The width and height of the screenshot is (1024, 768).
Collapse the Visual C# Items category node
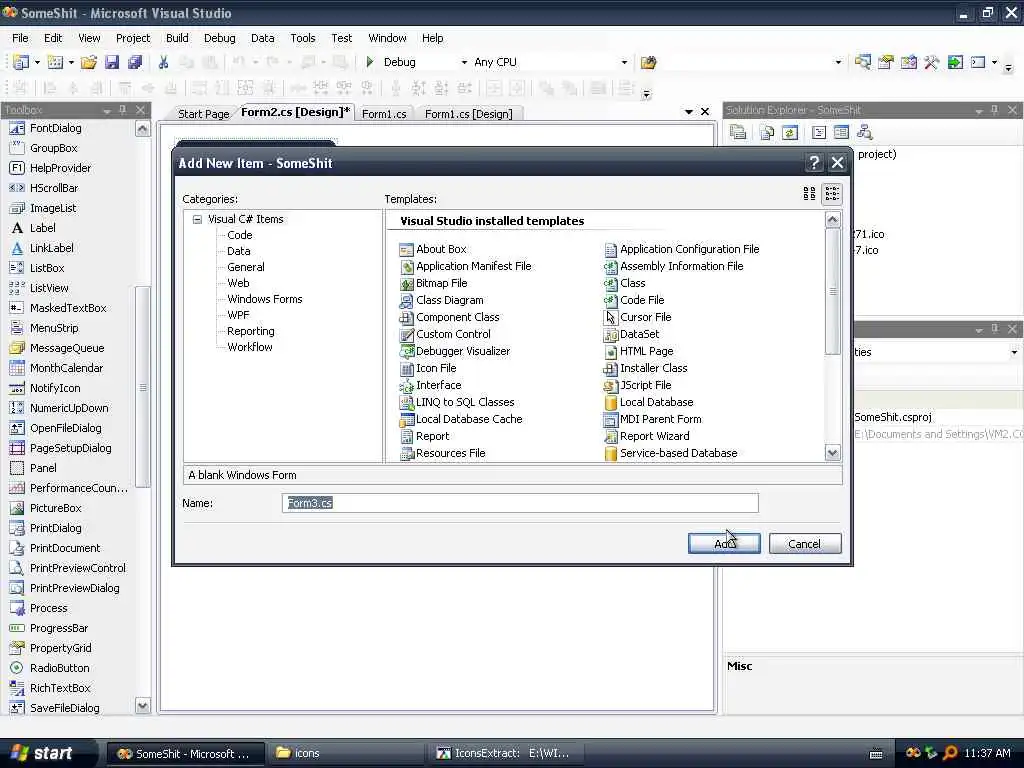pos(197,219)
